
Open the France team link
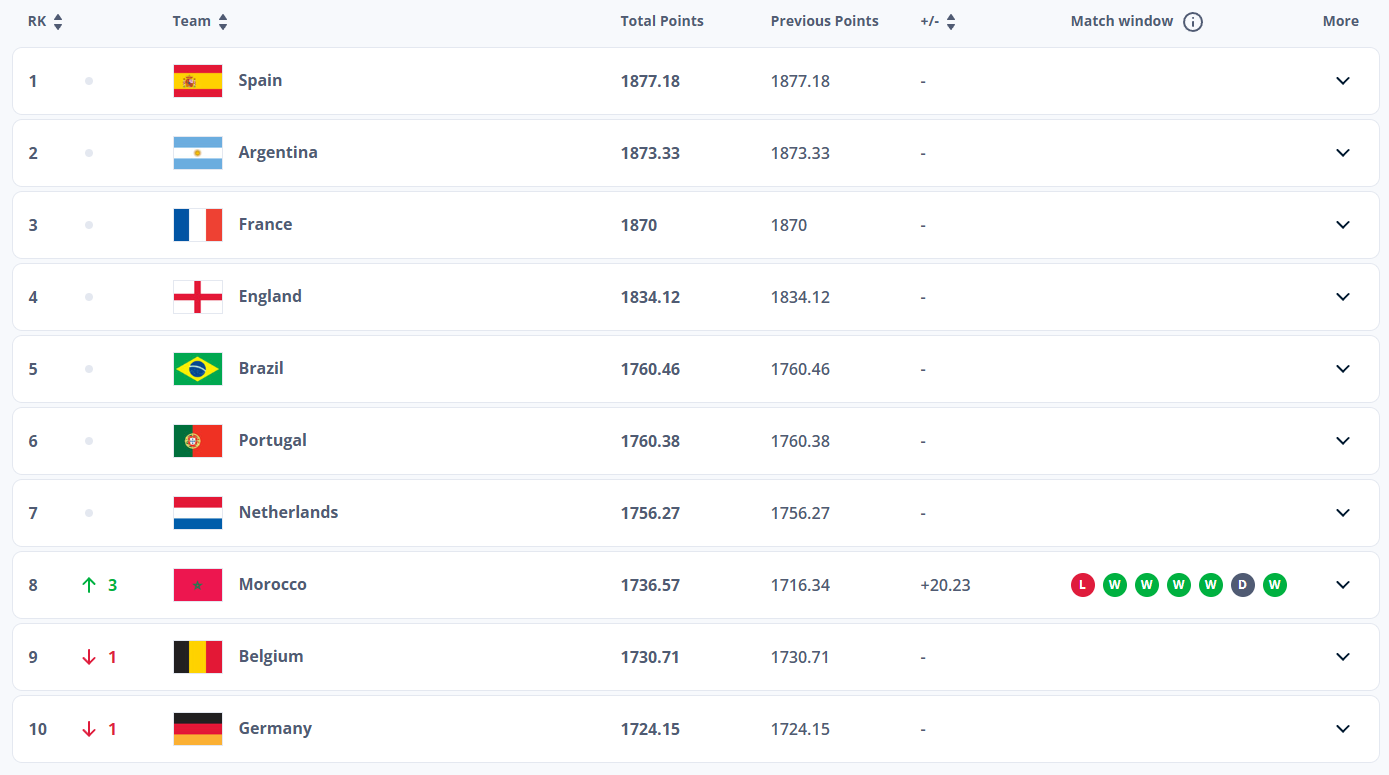tap(265, 225)
